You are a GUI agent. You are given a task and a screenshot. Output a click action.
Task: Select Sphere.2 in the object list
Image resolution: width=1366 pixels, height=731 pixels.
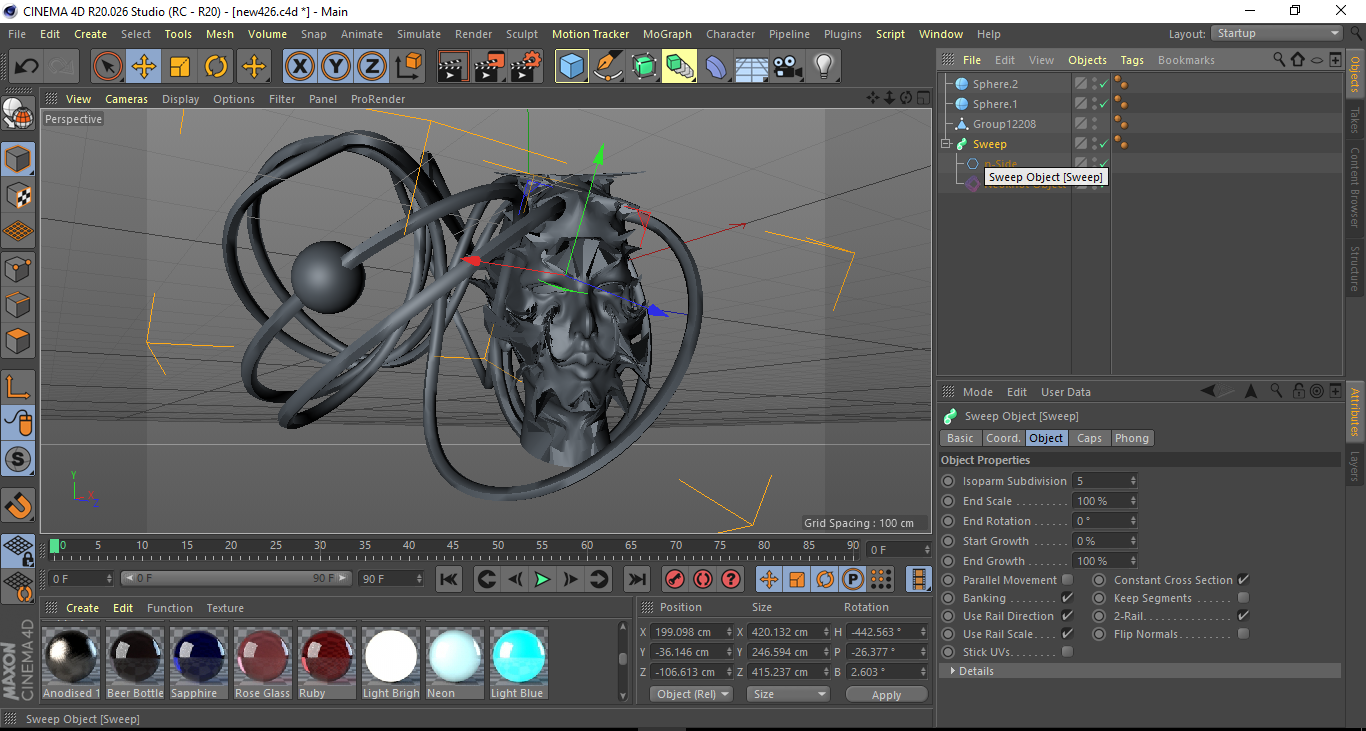point(995,84)
